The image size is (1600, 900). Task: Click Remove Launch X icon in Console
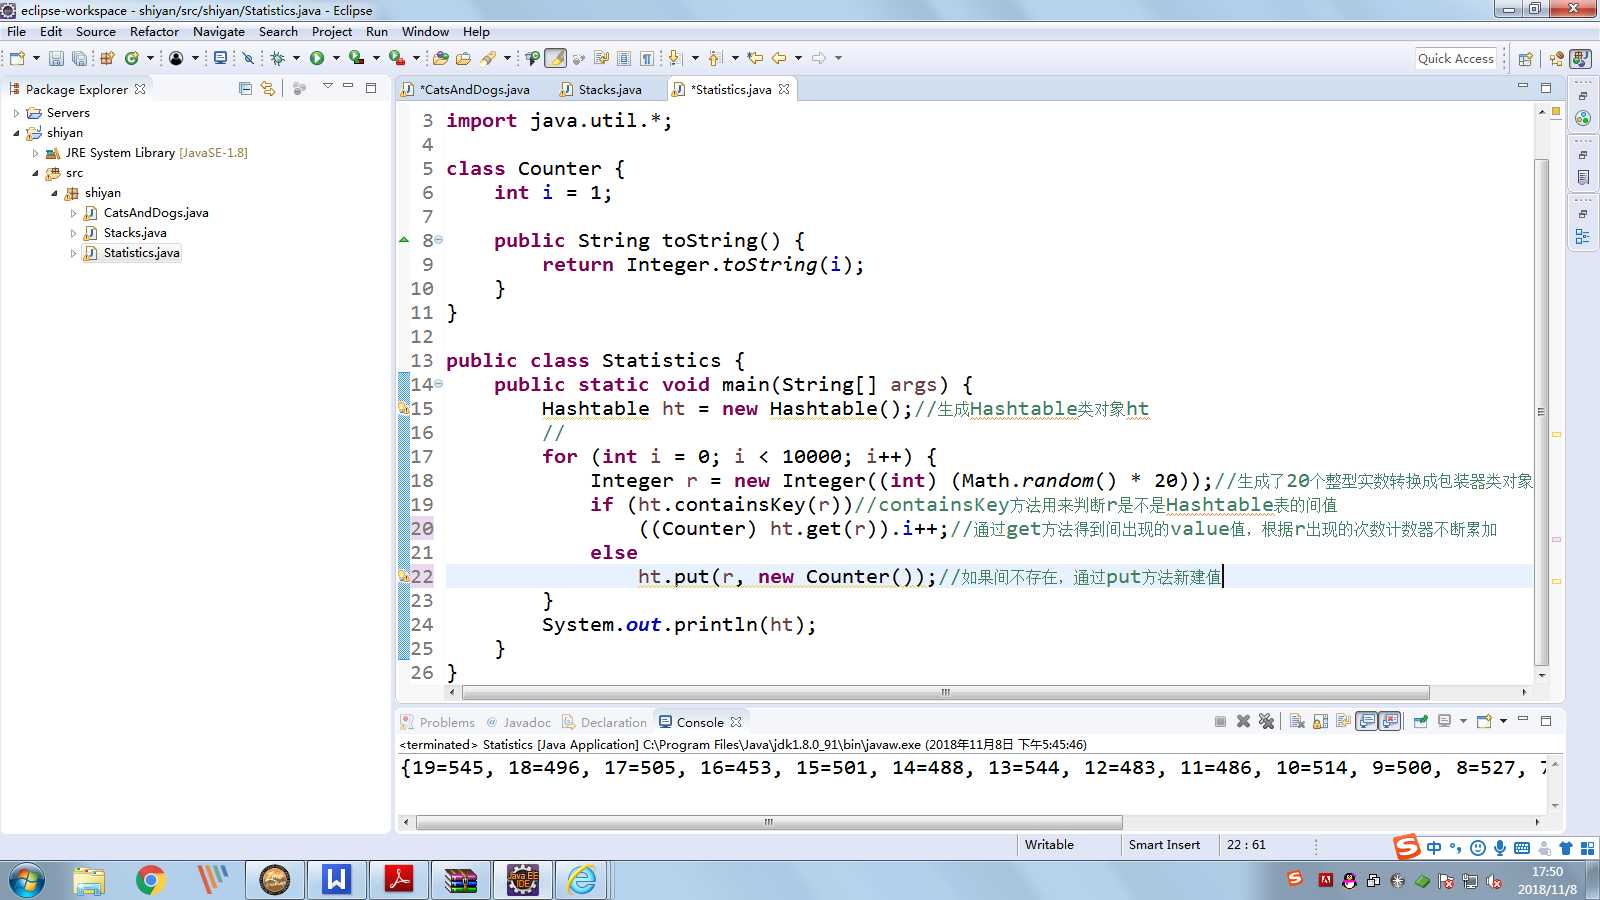(x=1243, y=721)
